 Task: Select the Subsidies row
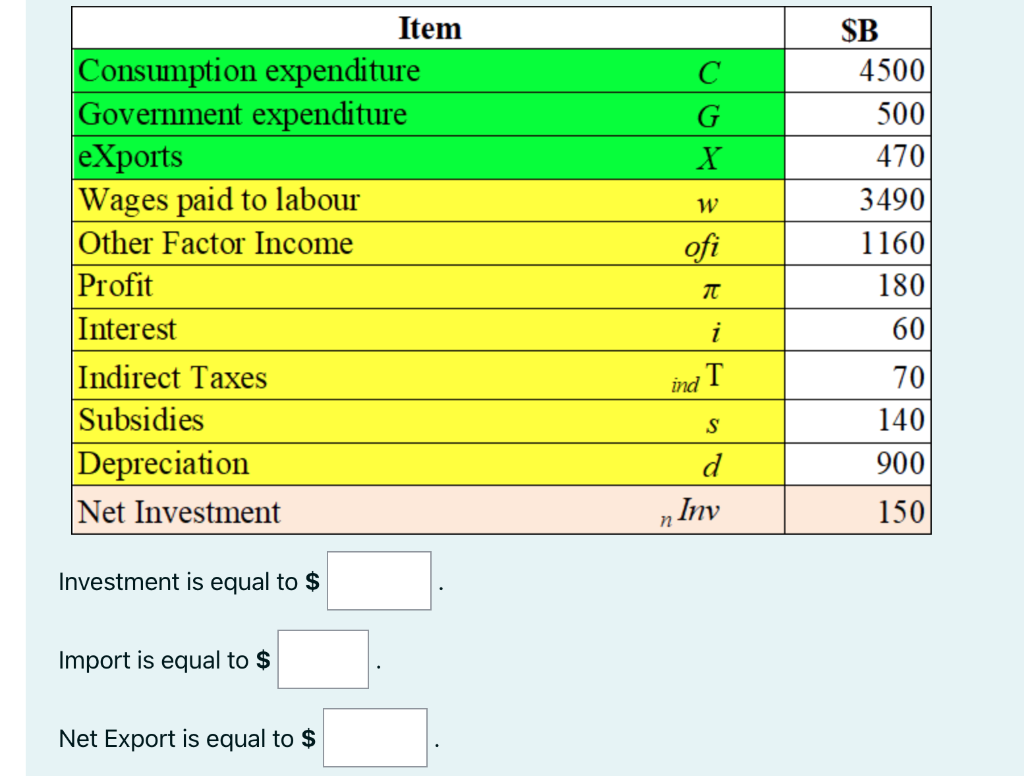(x=300, y=420)
